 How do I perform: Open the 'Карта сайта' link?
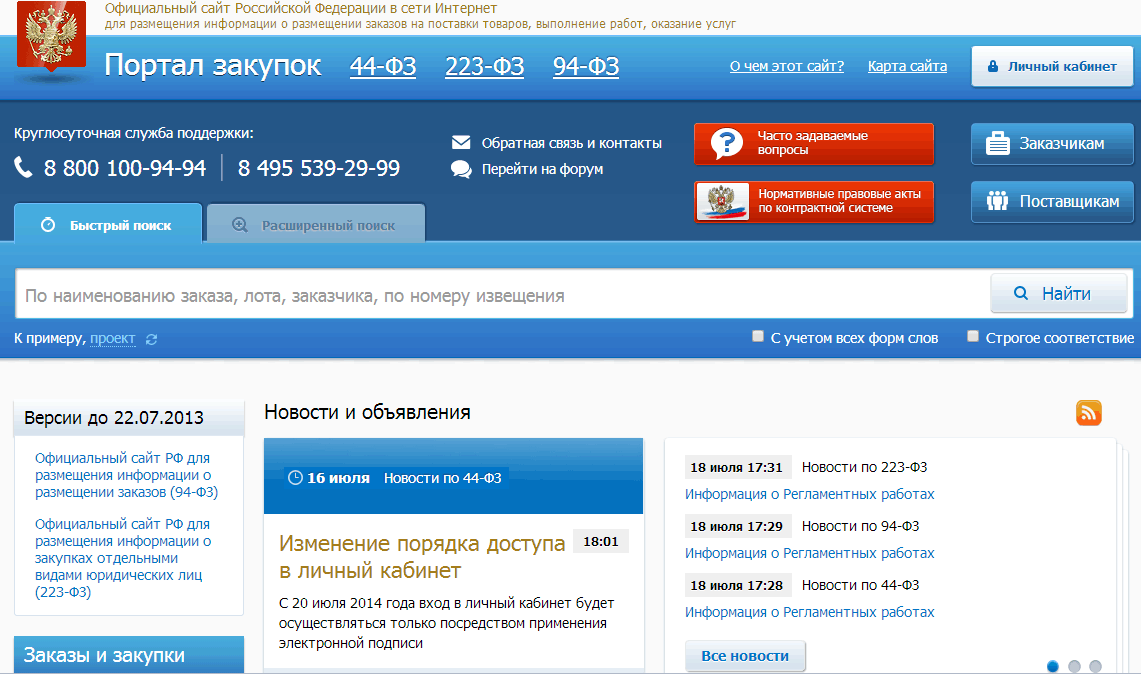(907, 67)
